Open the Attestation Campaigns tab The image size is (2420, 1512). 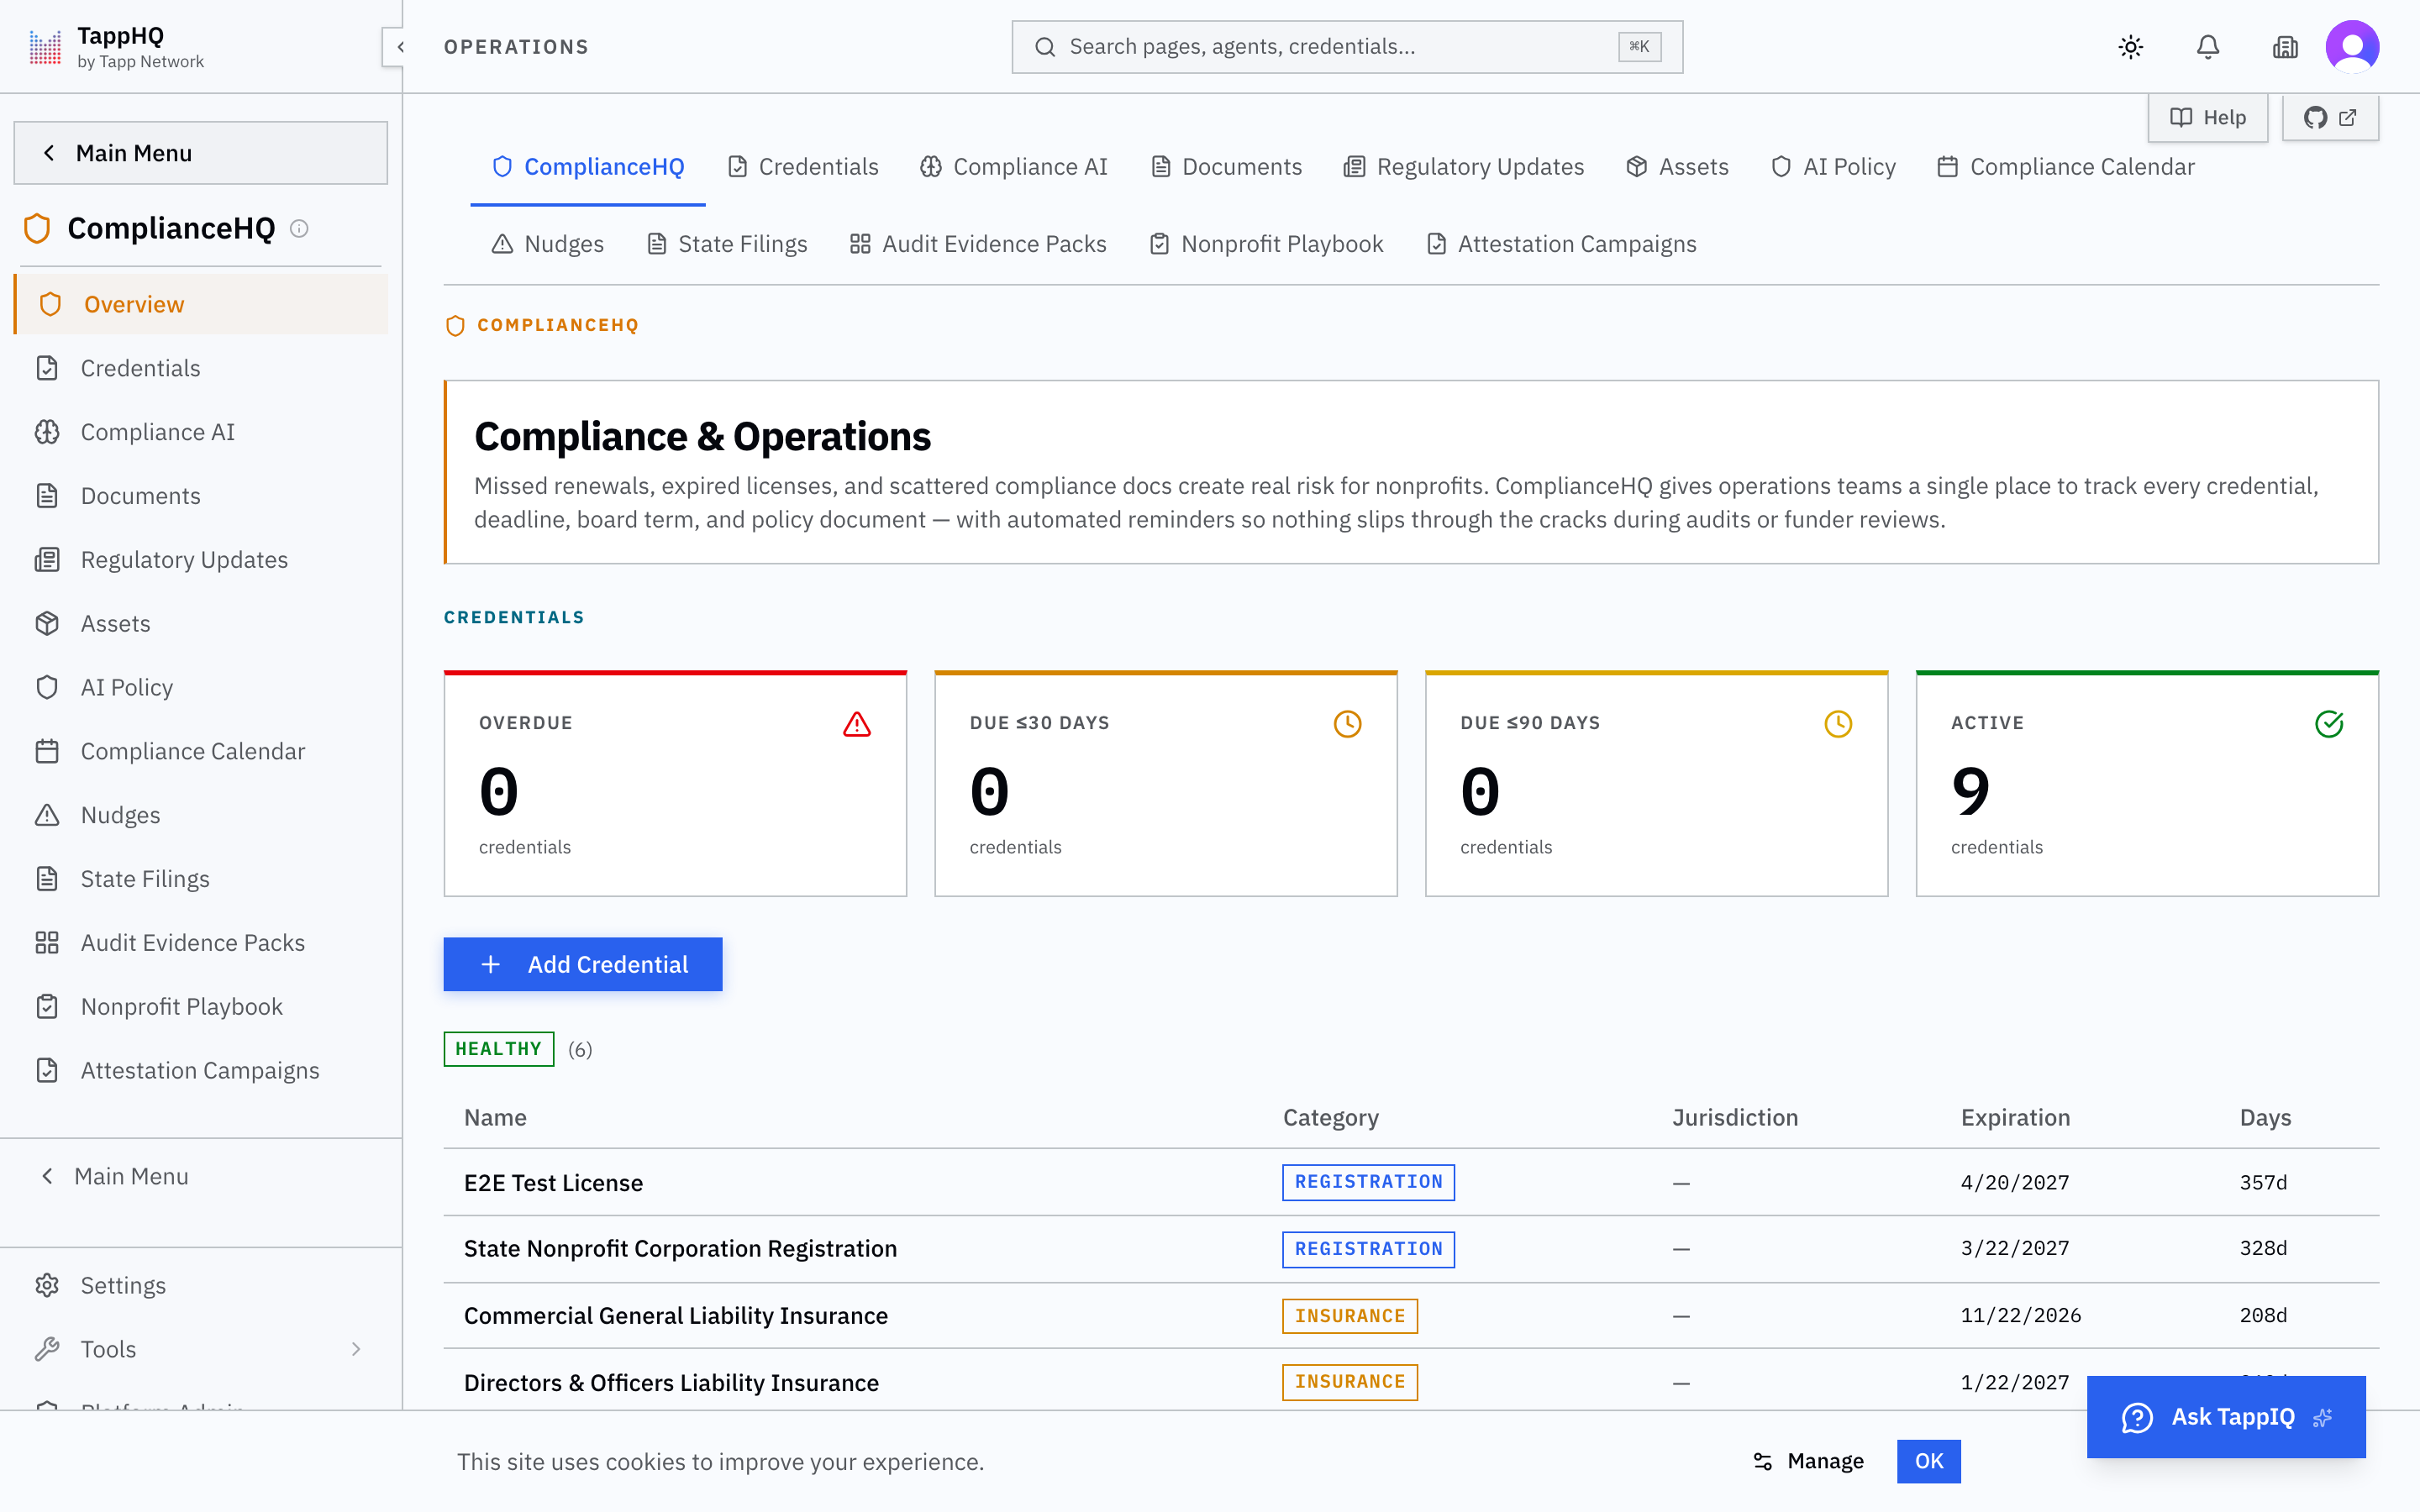tap(1561, 244)
